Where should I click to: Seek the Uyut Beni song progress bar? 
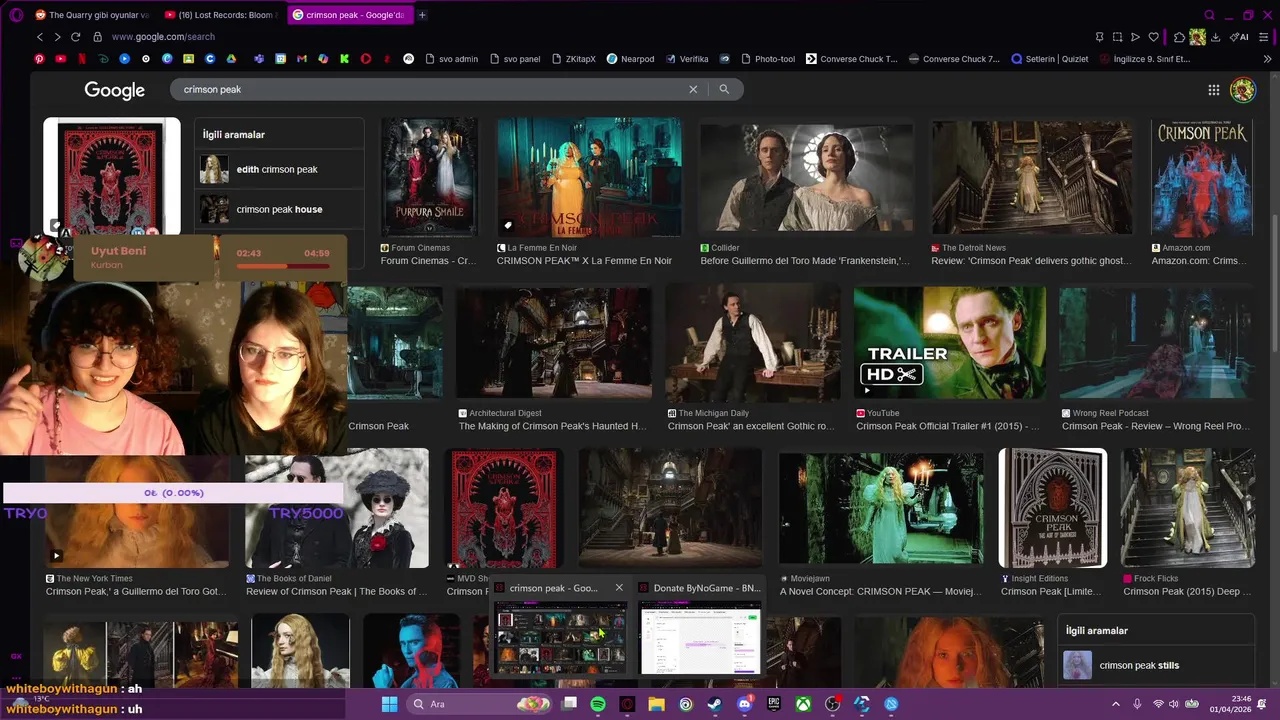pyautogui.click(x=283, y=266)
